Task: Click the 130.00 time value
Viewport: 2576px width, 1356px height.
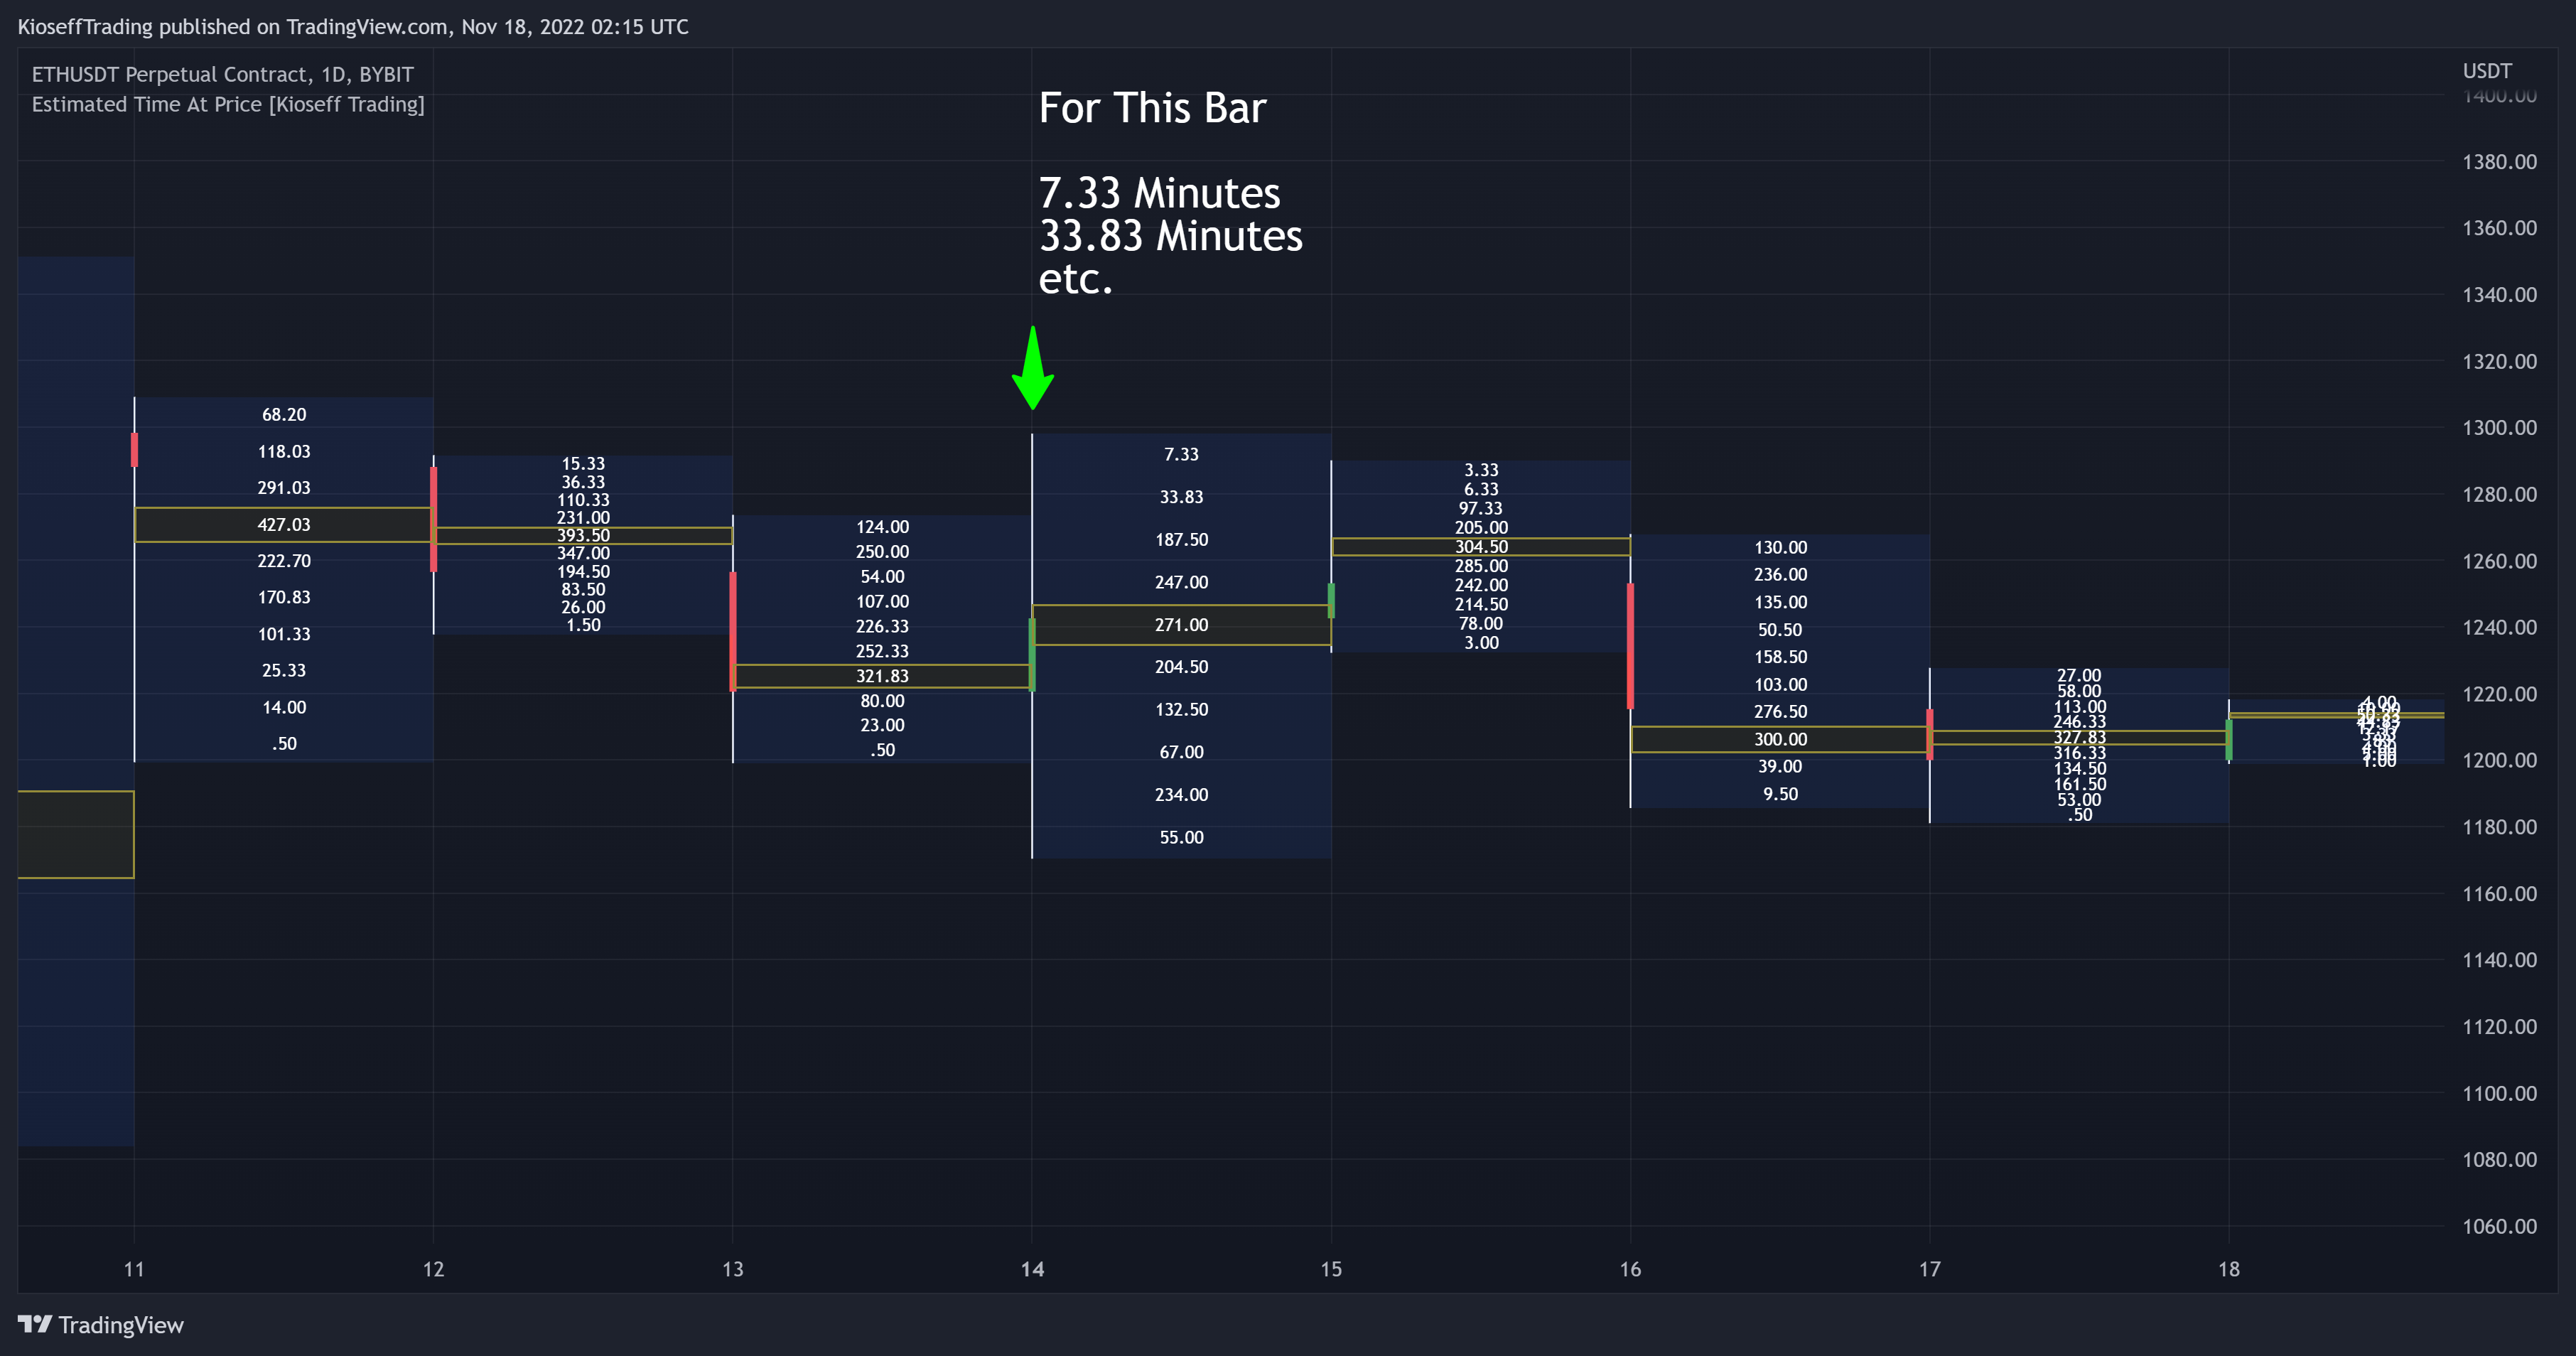Action: (1781, 548)
